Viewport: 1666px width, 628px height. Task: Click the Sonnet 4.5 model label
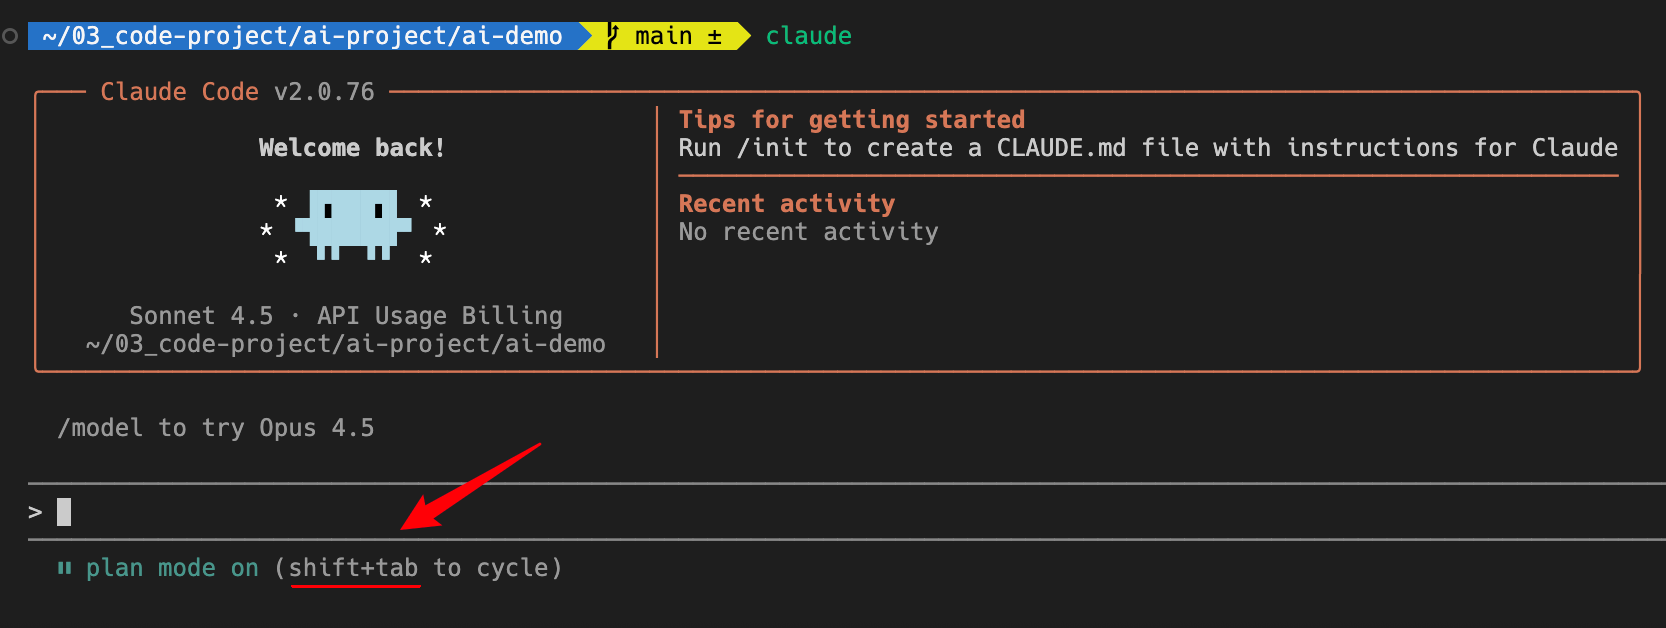coord(201,316)
